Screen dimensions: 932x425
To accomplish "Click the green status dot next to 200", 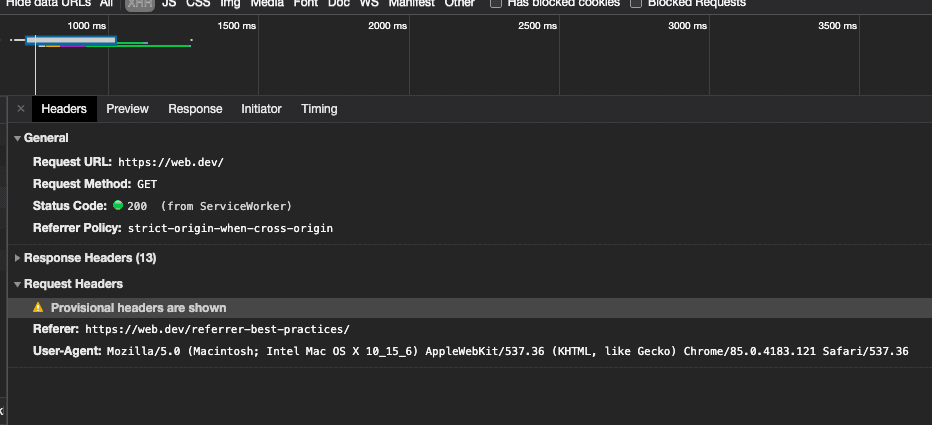I will [118, 206].
